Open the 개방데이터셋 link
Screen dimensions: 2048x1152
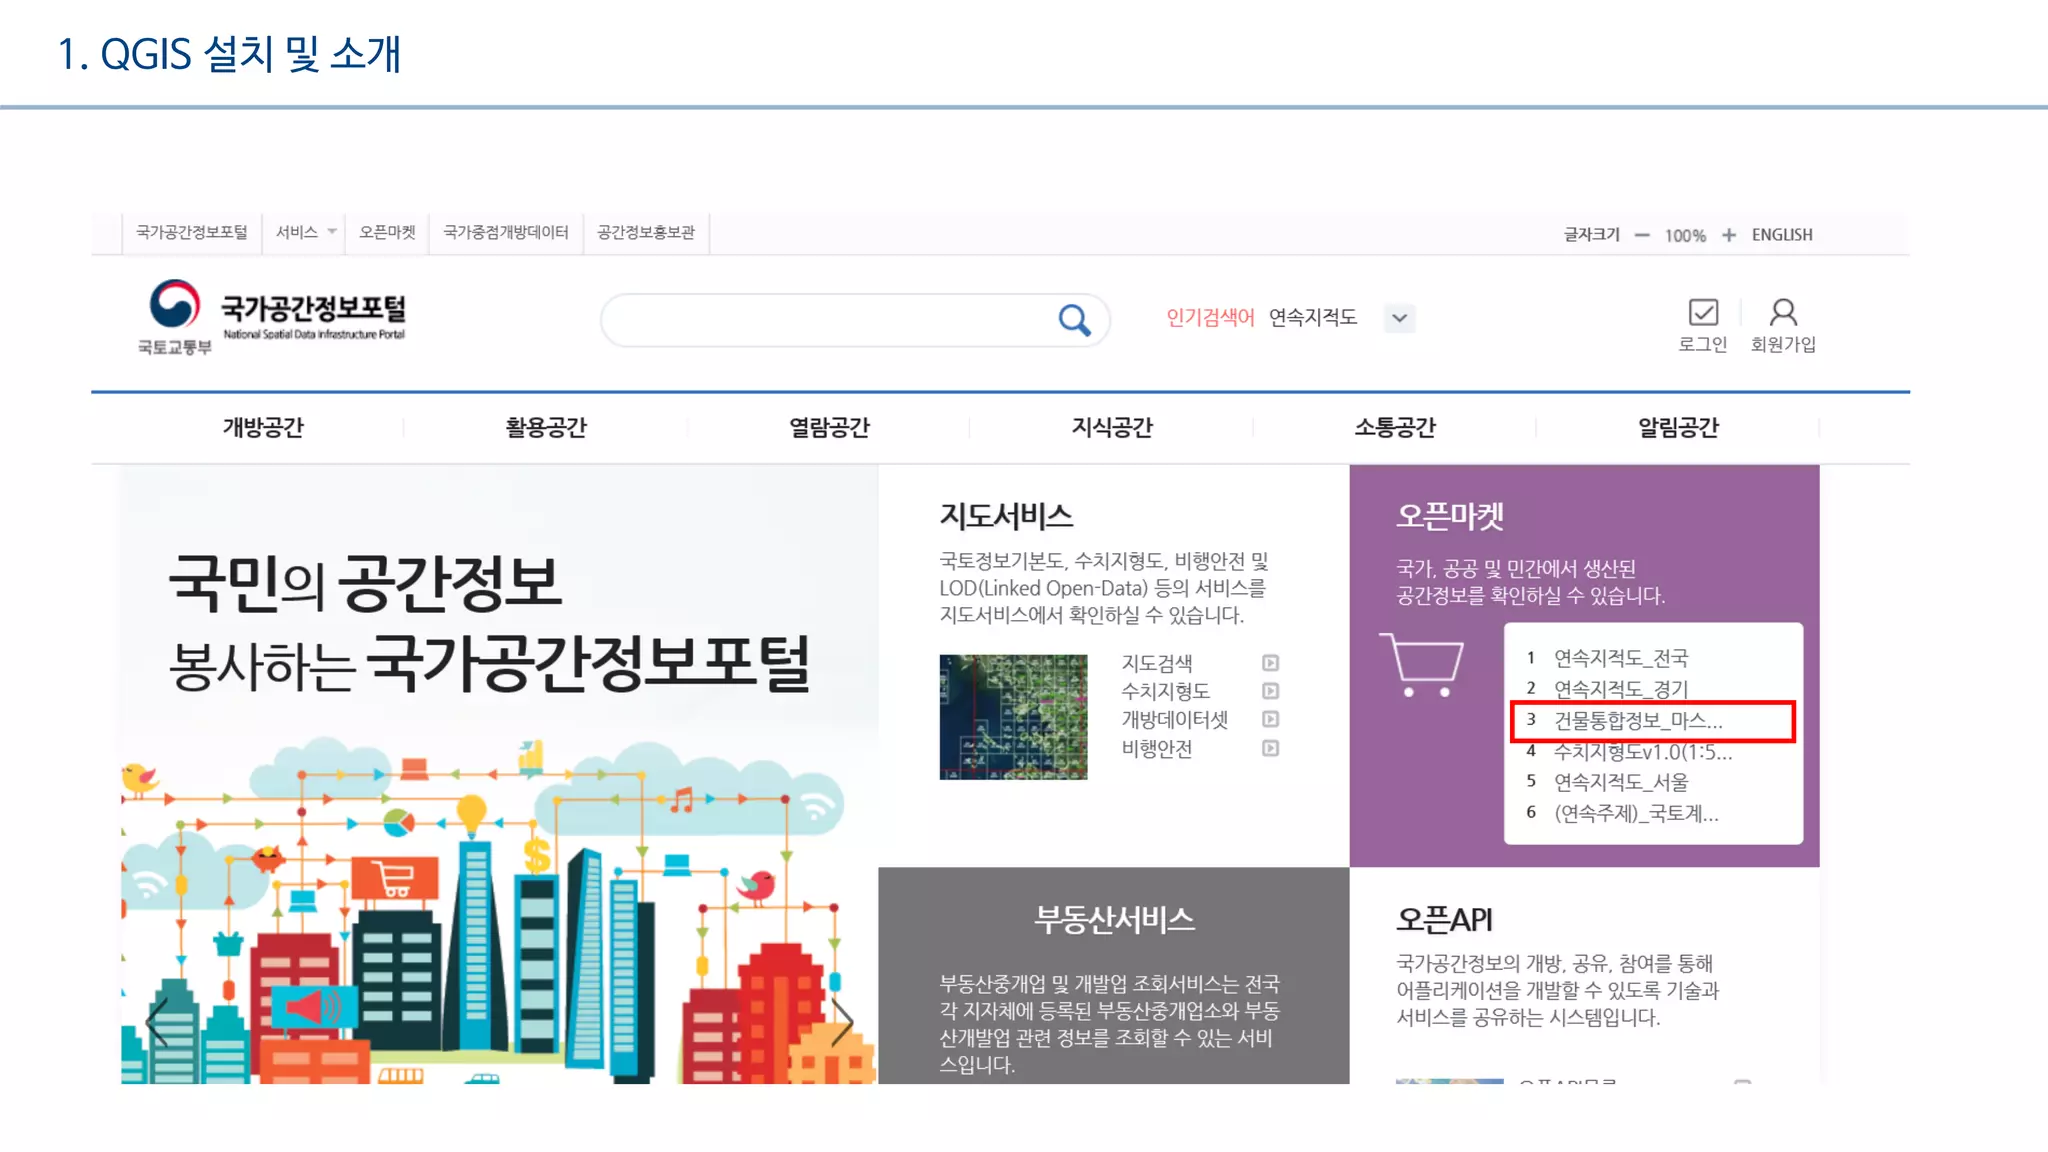point(1175,719)
